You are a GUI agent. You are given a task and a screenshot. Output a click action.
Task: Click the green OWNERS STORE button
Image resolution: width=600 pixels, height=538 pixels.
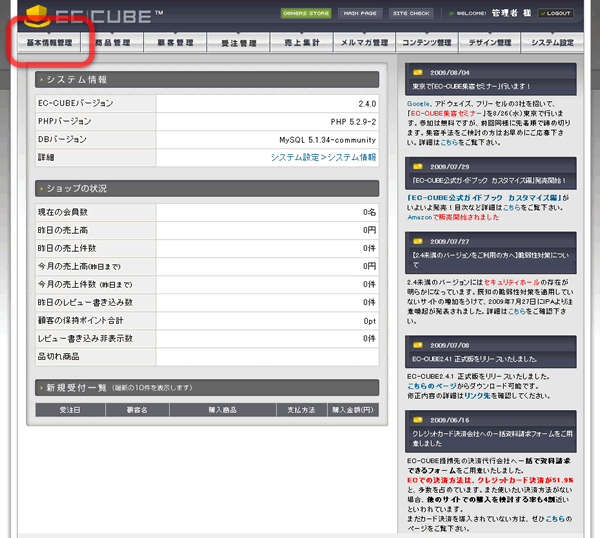tap(306, 13)
